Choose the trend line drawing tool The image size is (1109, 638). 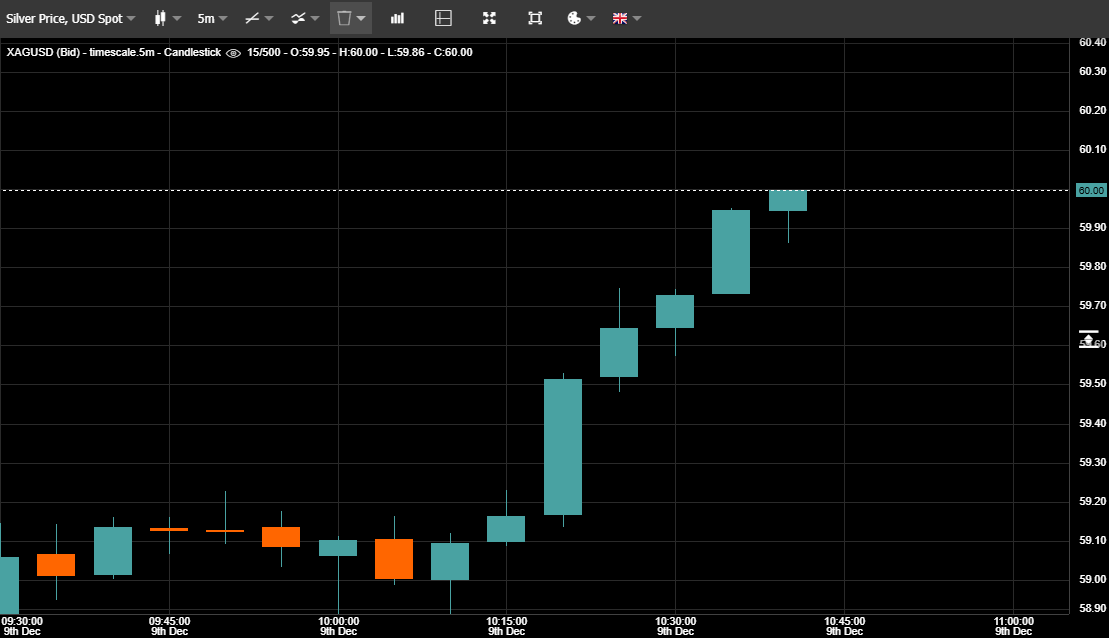(252, 18)
